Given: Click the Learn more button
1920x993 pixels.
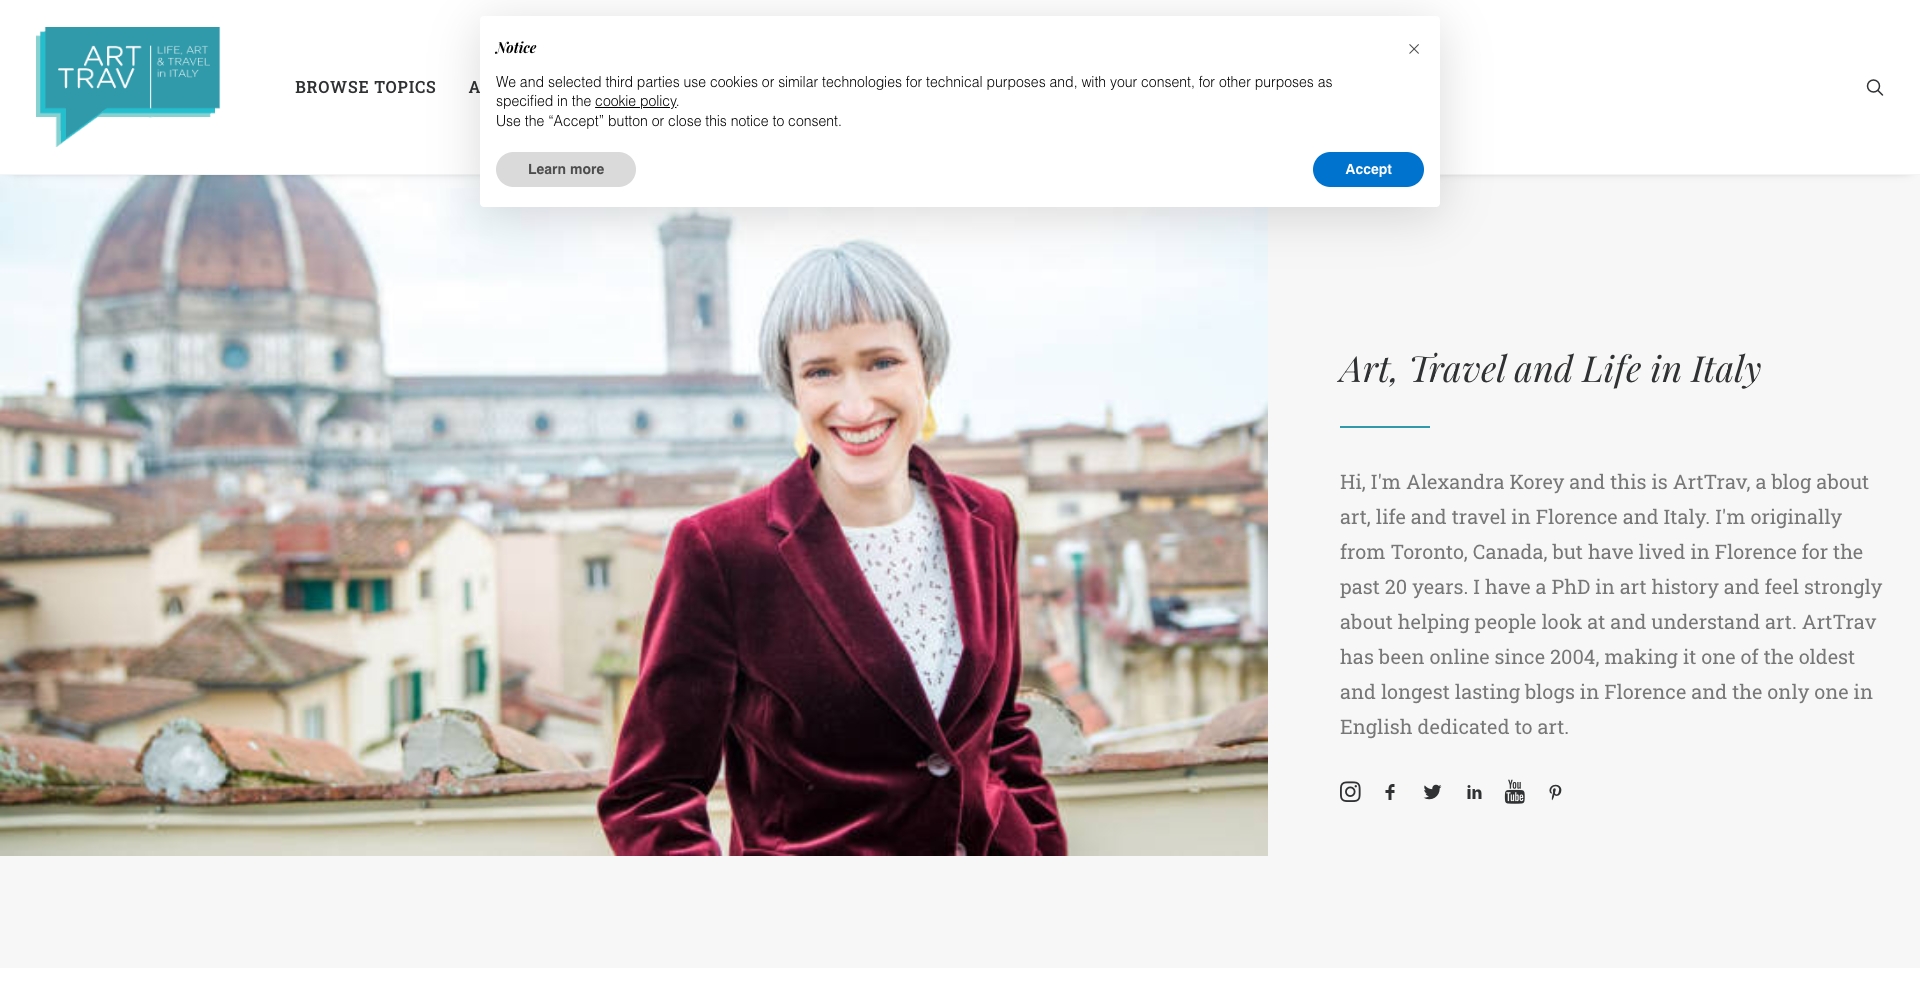Looking at the screenshot, I should (565, 169).
